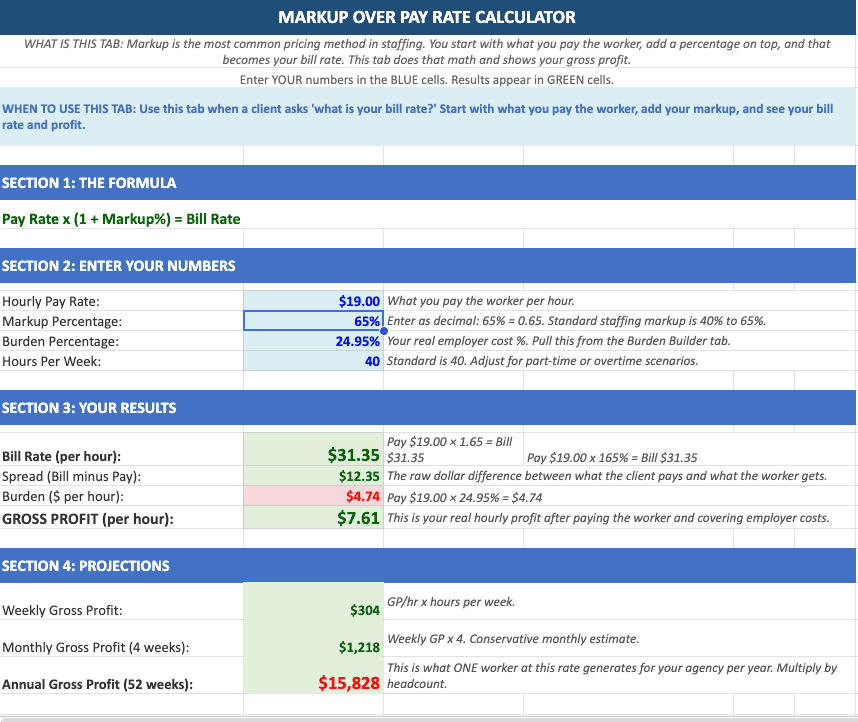Select the Markup Percentage cell showing 65%
The width and height of the screenshot is (858, 722).
314,321
